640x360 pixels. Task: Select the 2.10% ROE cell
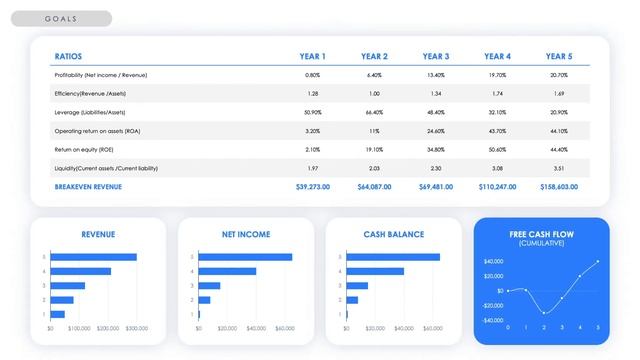[x=313, y=149]
